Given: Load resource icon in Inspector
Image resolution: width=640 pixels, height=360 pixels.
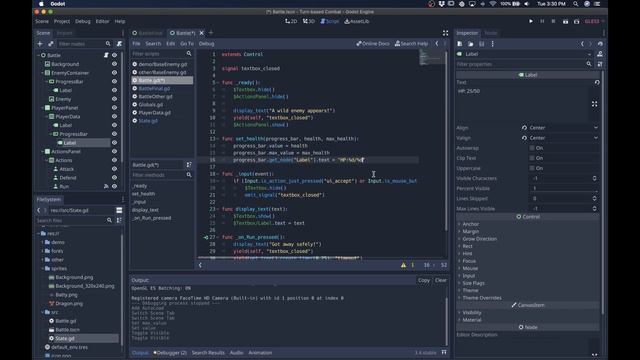Looking at the screenshot, I should [x=471, y=44].
